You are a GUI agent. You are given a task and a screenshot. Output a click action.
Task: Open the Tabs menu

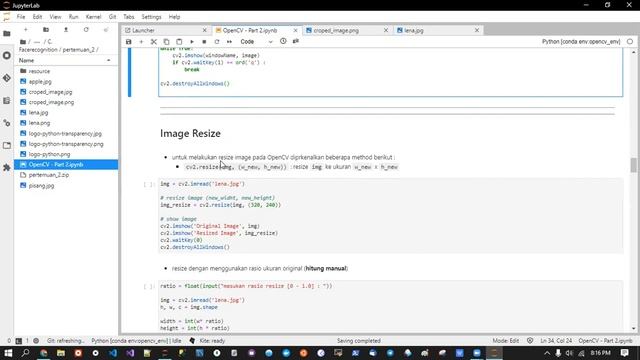[129, 17]
